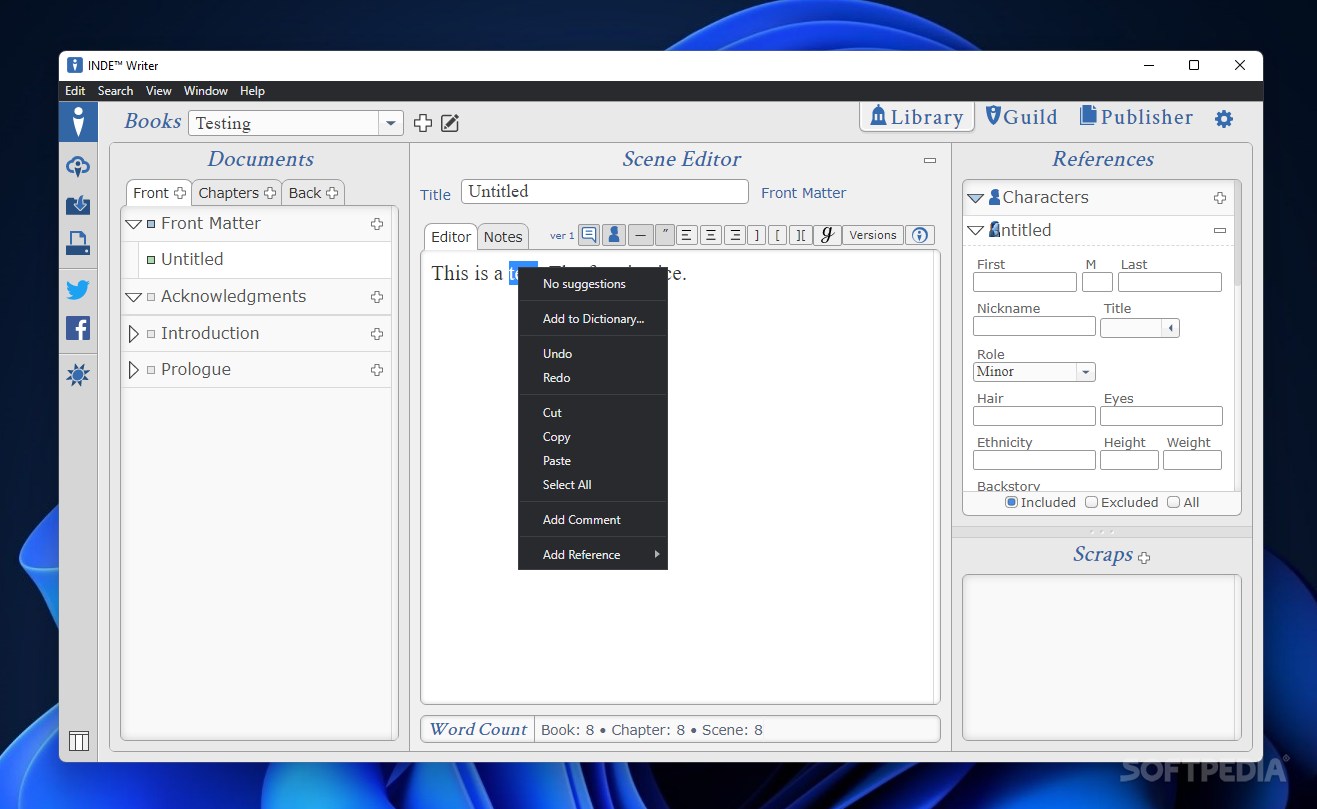The image size is (1317, 809).
Task: Open the Edit menu
Action: [75, 91]
